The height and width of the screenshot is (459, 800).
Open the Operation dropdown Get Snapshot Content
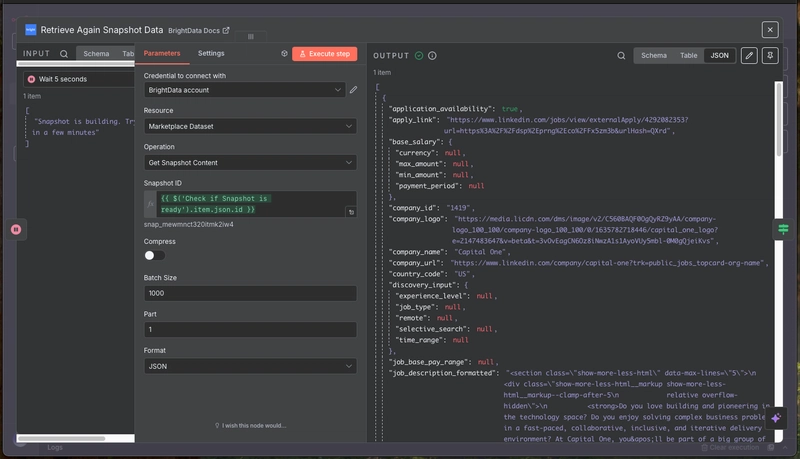pos(250,162)
